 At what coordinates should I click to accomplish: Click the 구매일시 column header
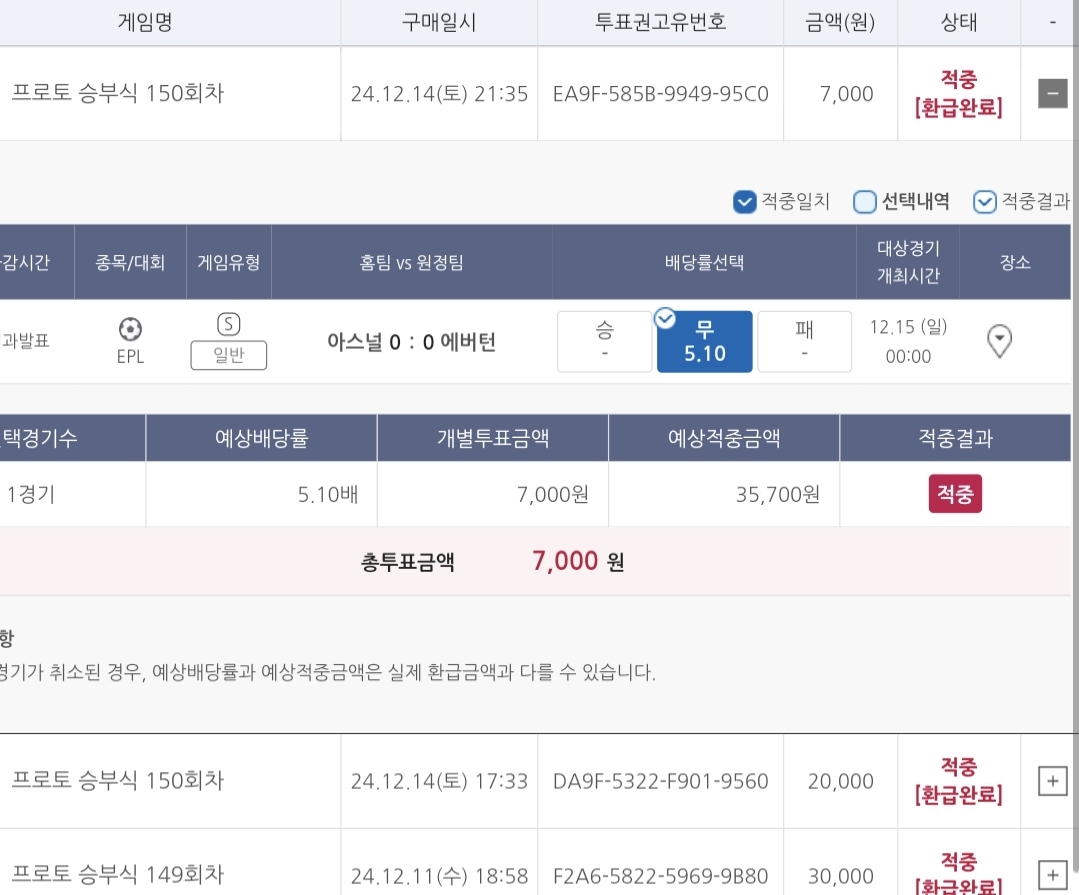tap(438, 22)
